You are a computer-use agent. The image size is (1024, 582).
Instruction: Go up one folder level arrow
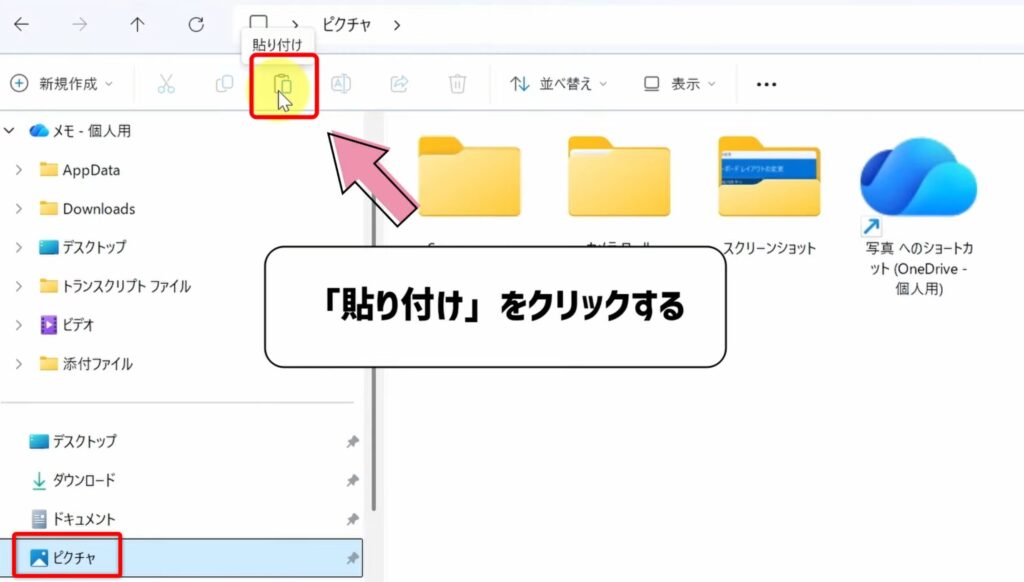click(138, 25)
